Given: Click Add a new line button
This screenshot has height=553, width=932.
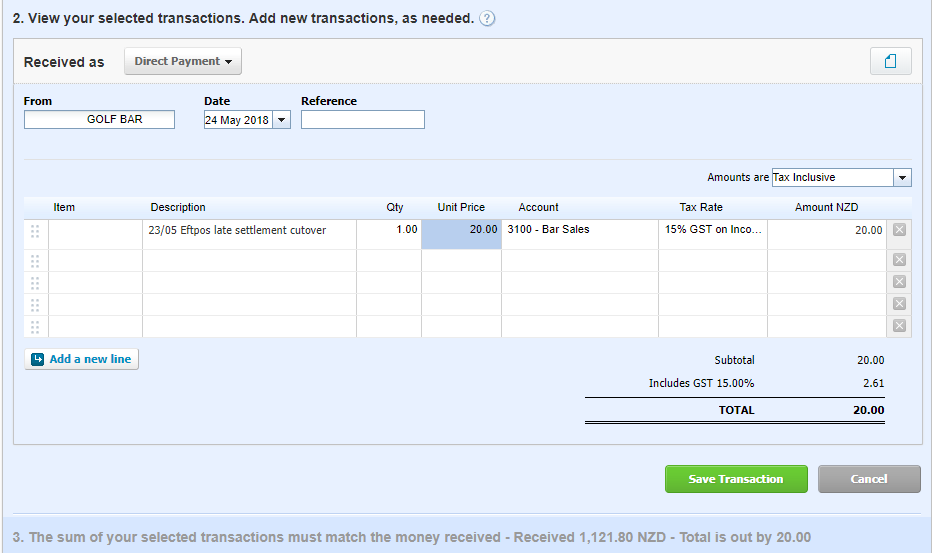Looking at the screenshot, I should tap(82, 359).
